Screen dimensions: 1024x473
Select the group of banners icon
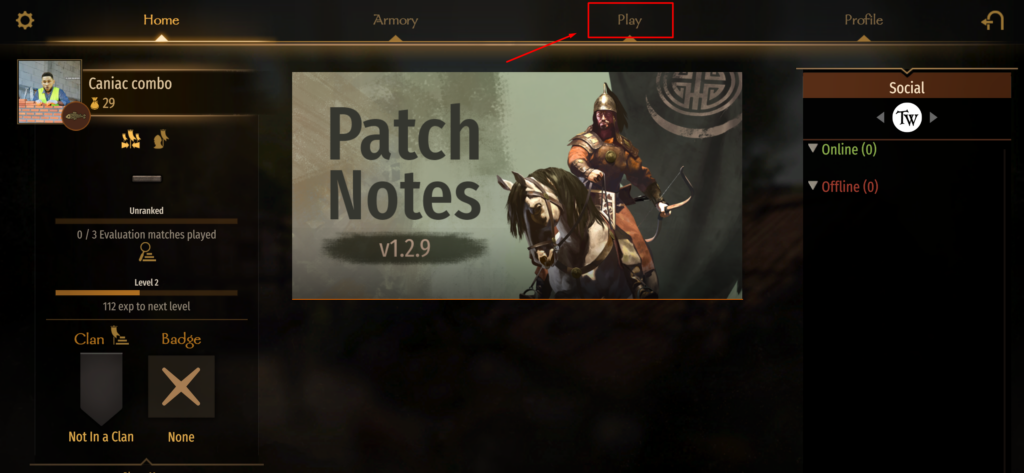(x=131, y=139)
